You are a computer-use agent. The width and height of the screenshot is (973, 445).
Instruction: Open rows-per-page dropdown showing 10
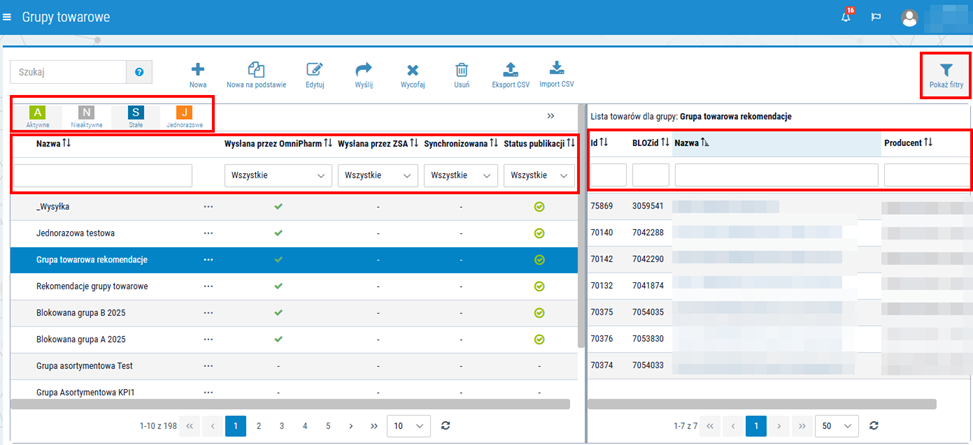click(408, 426)
